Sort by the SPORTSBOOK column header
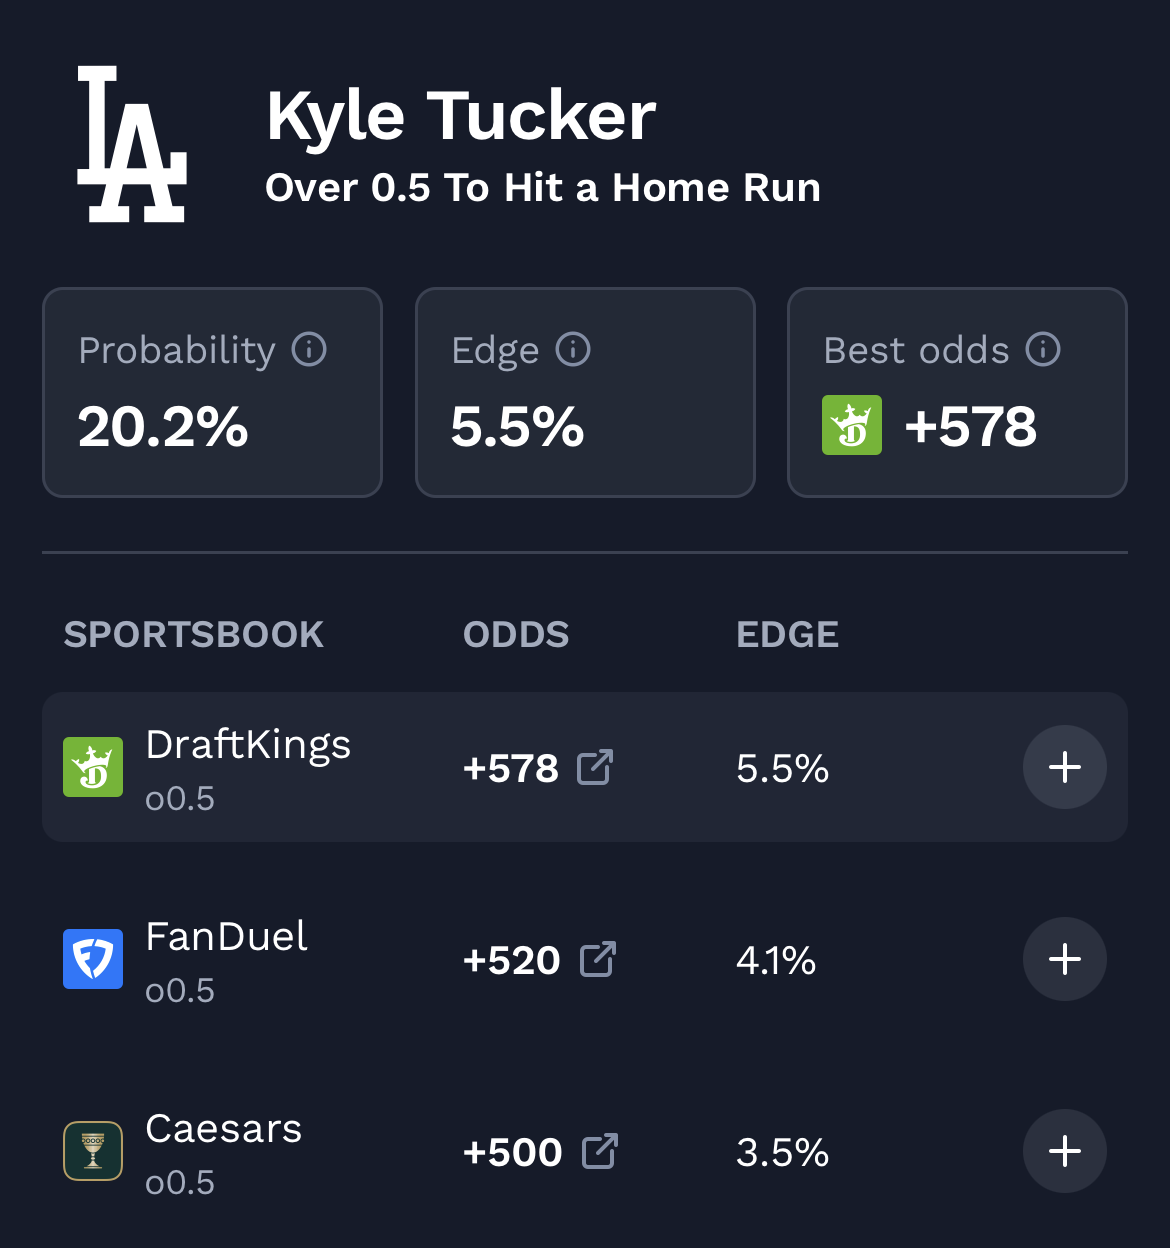 [x=194, y=635]
